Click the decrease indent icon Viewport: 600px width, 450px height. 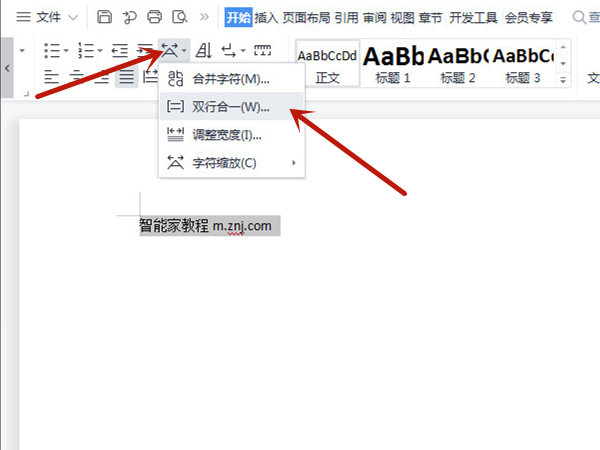tap(119, 50)
